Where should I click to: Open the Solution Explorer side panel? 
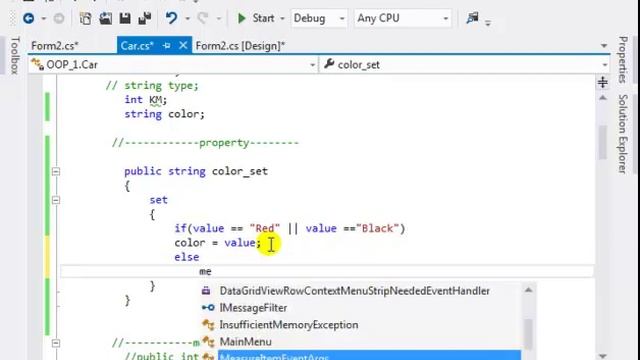tap(623, 134)
